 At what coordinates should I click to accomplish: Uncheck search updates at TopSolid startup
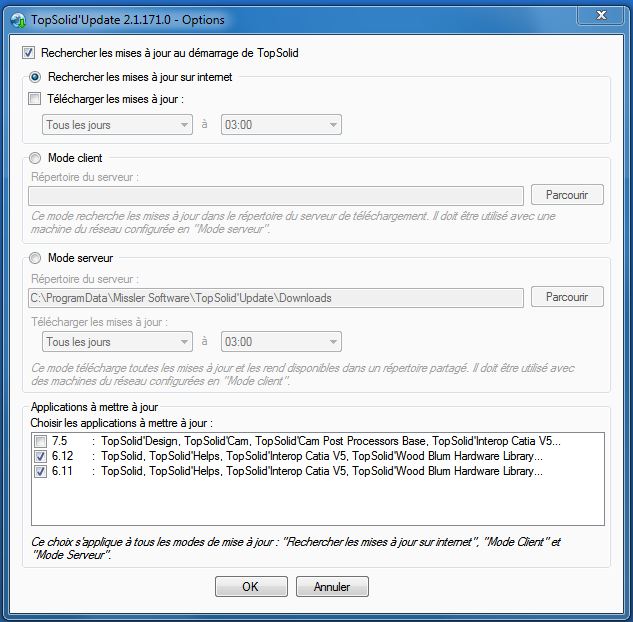tap(28, 53)
